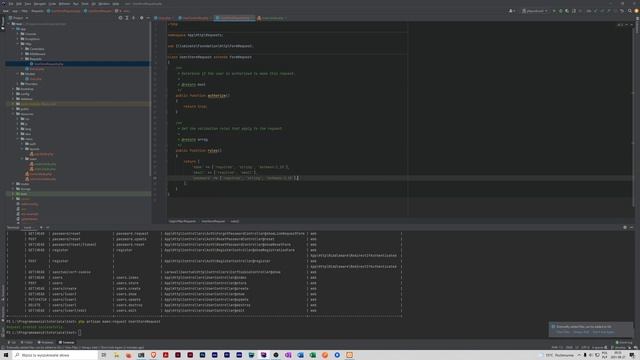
Task: Click the Search Everywhere magnifier icon
Action: [x=630, y=11]
